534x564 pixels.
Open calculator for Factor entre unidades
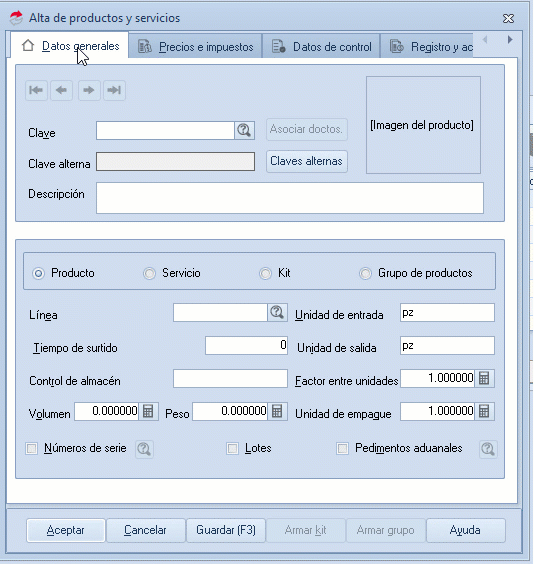(484, 378)
